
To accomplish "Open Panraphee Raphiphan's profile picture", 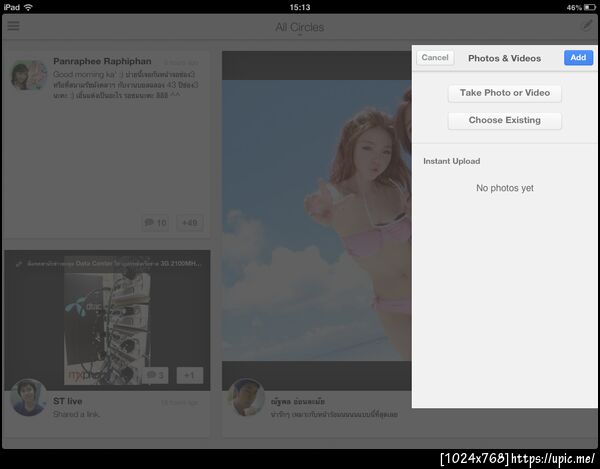I will tap(29, 76).
